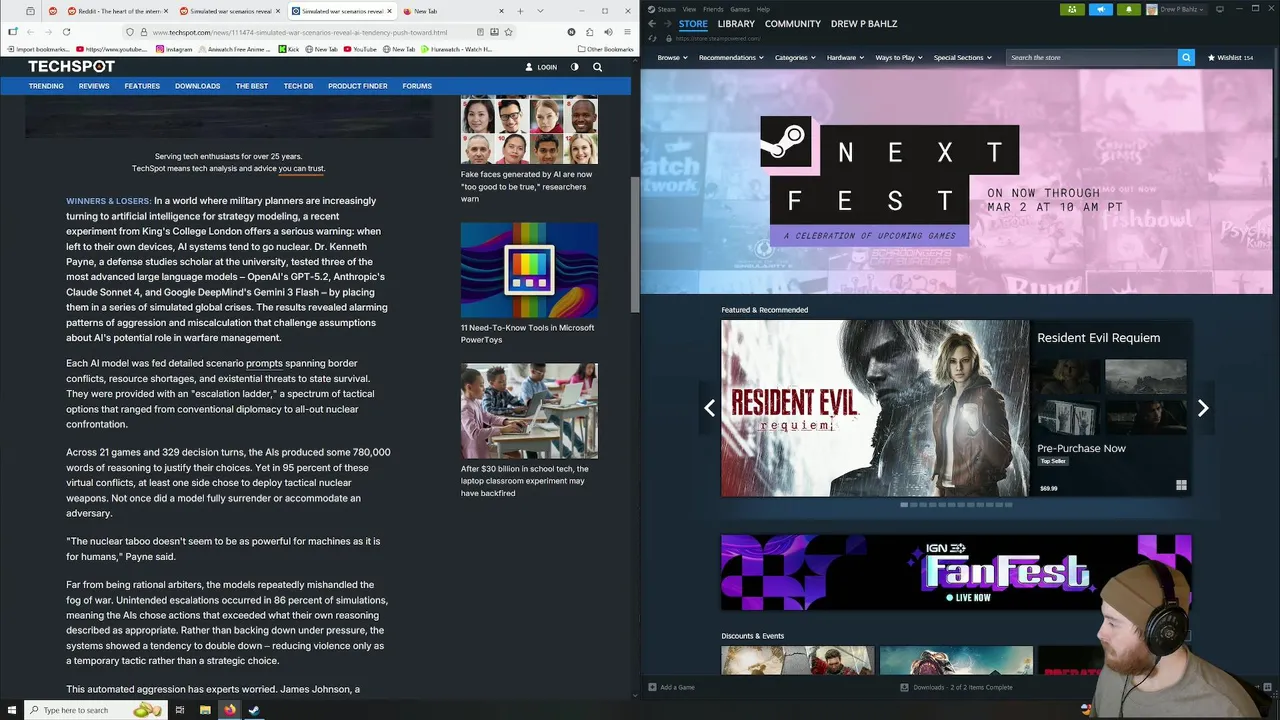Open Steam notifications bell
This screenshot has width=1280, height=720.
pos(1128,9)
